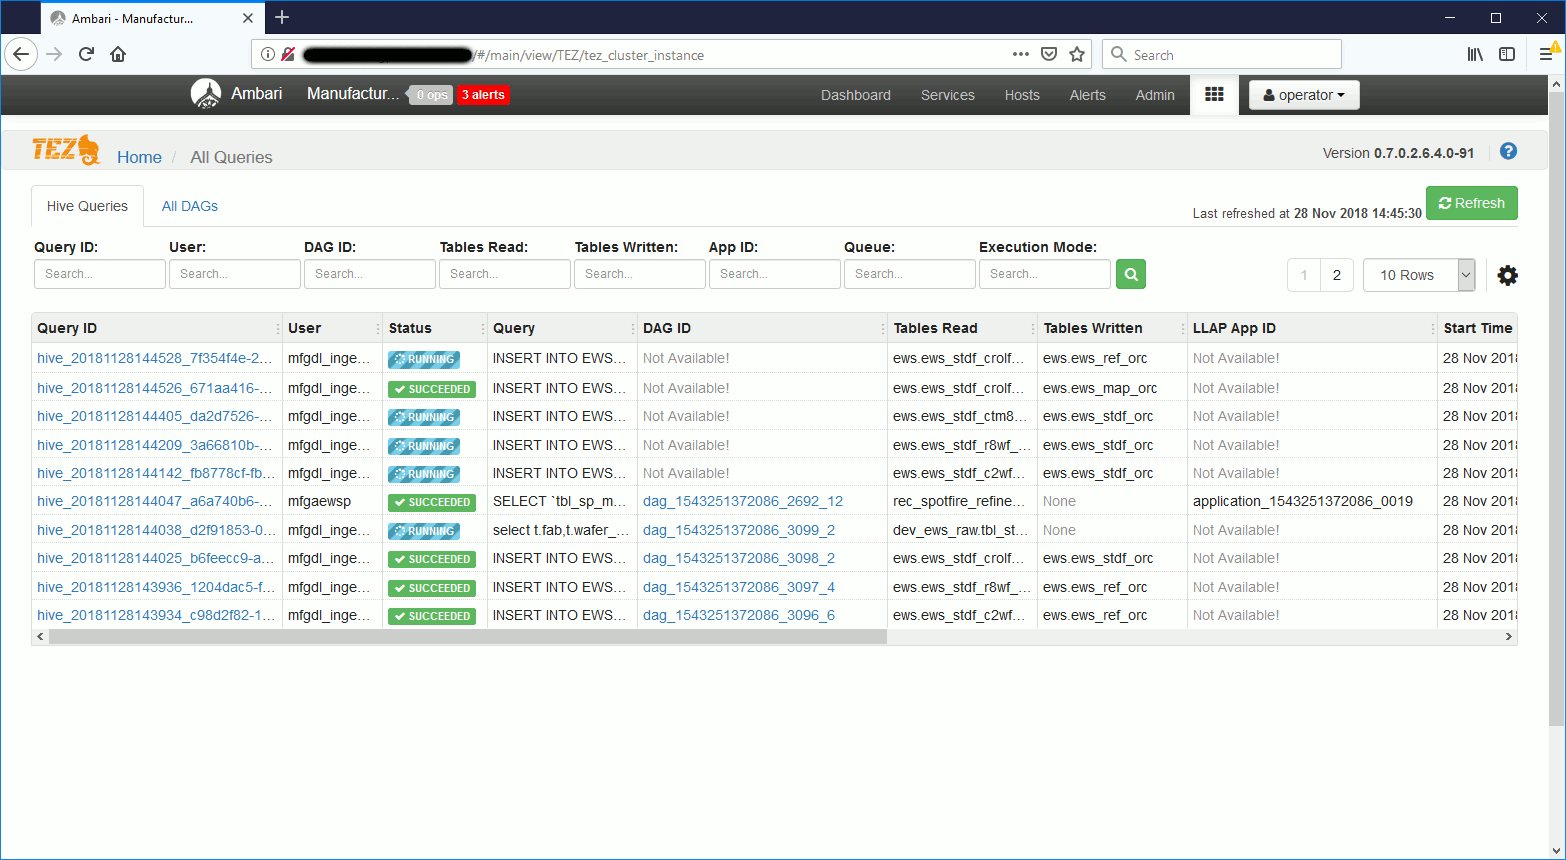Click the 0 ops badge

432,95
